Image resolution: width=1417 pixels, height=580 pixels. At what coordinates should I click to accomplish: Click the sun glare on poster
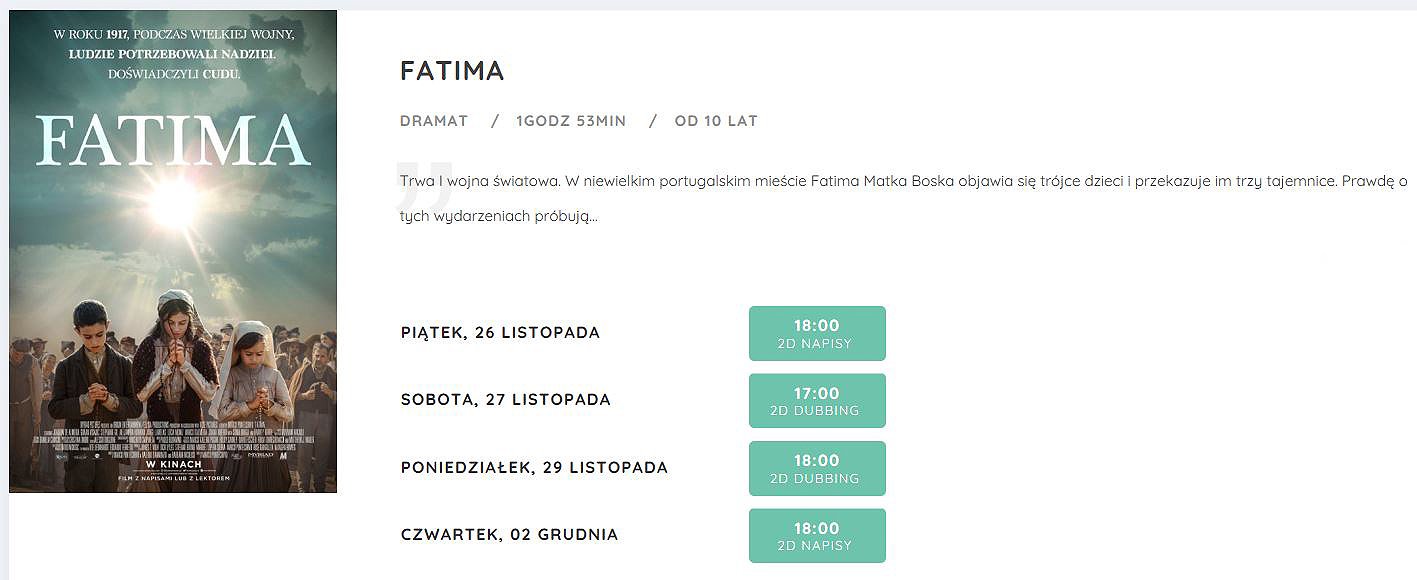pos(173,202)
